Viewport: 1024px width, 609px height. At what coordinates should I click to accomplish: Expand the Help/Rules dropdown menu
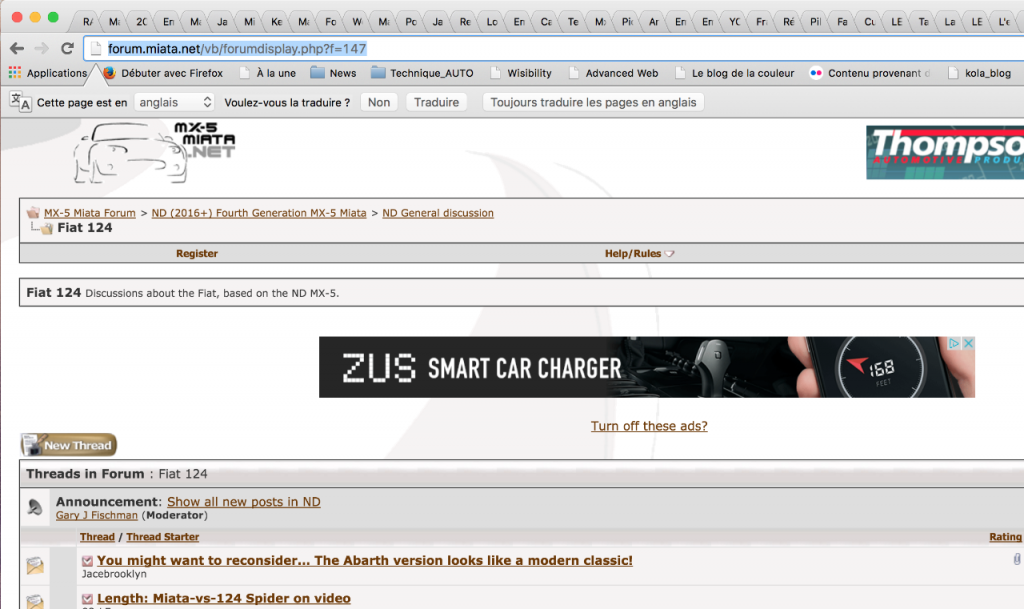coord(639,253)
